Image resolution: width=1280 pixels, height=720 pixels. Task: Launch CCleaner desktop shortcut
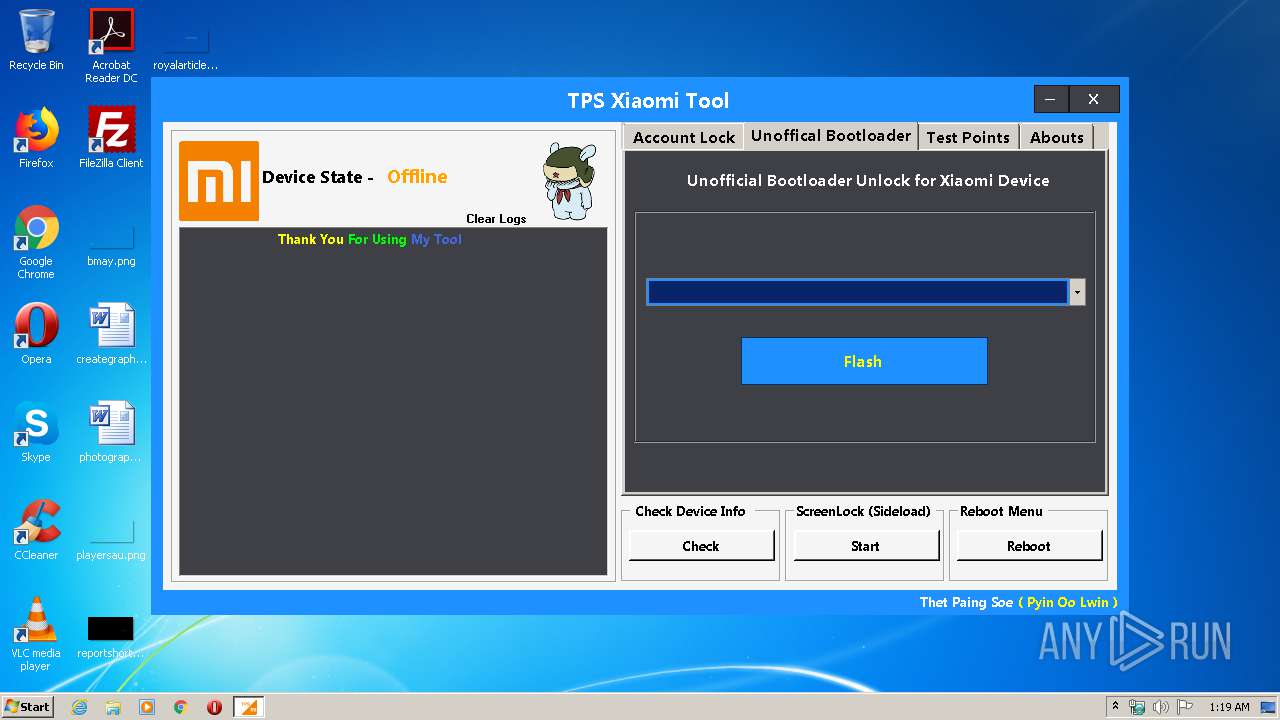coord(36,530)
